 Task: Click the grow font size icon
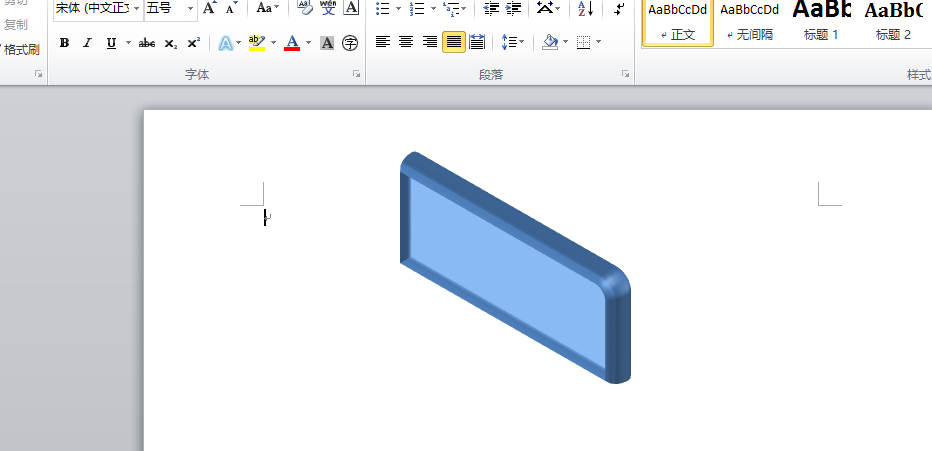(209, 8)
